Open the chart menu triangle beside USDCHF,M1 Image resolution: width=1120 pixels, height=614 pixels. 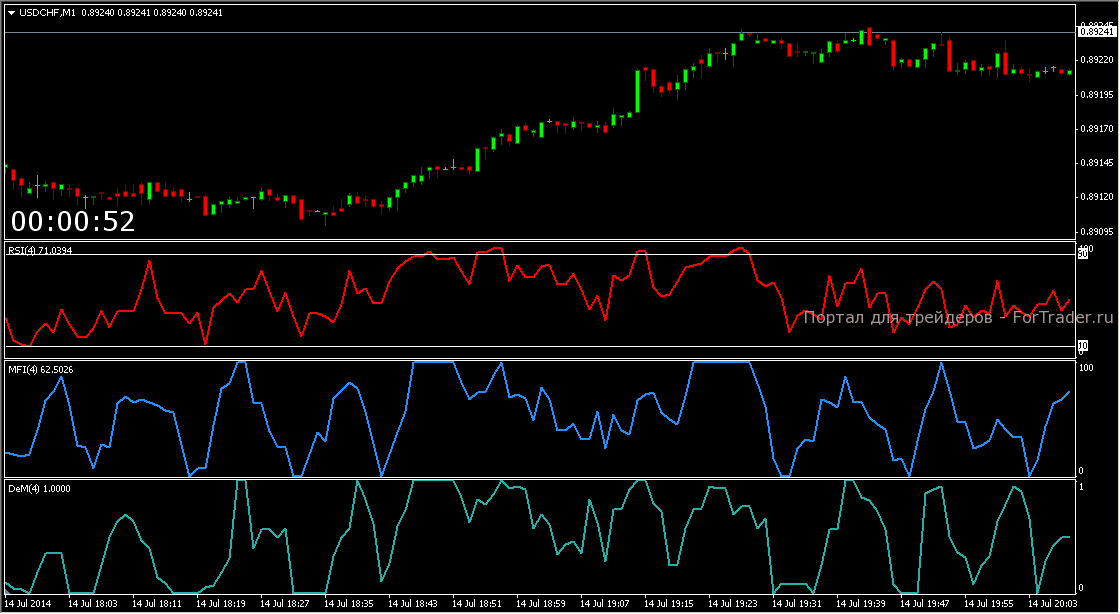click(12, 13)
